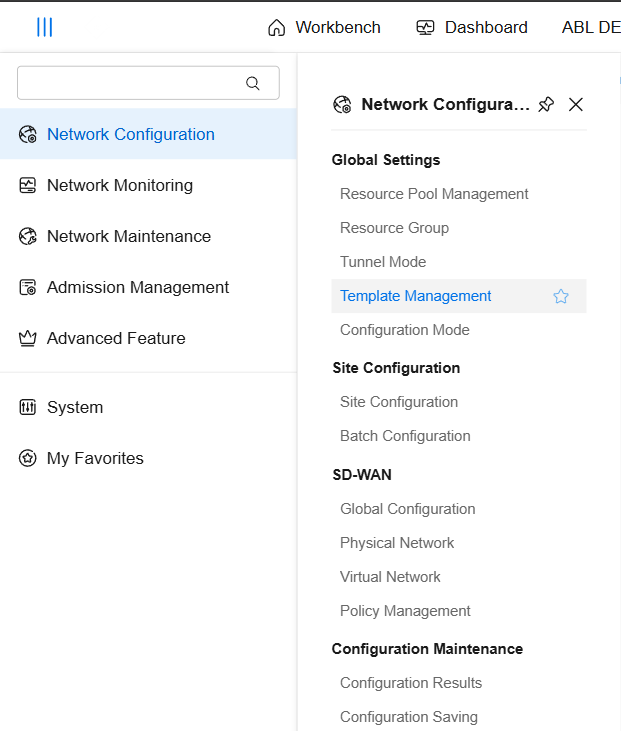Click the Admission Management sidebar icon

coord(28,287)
